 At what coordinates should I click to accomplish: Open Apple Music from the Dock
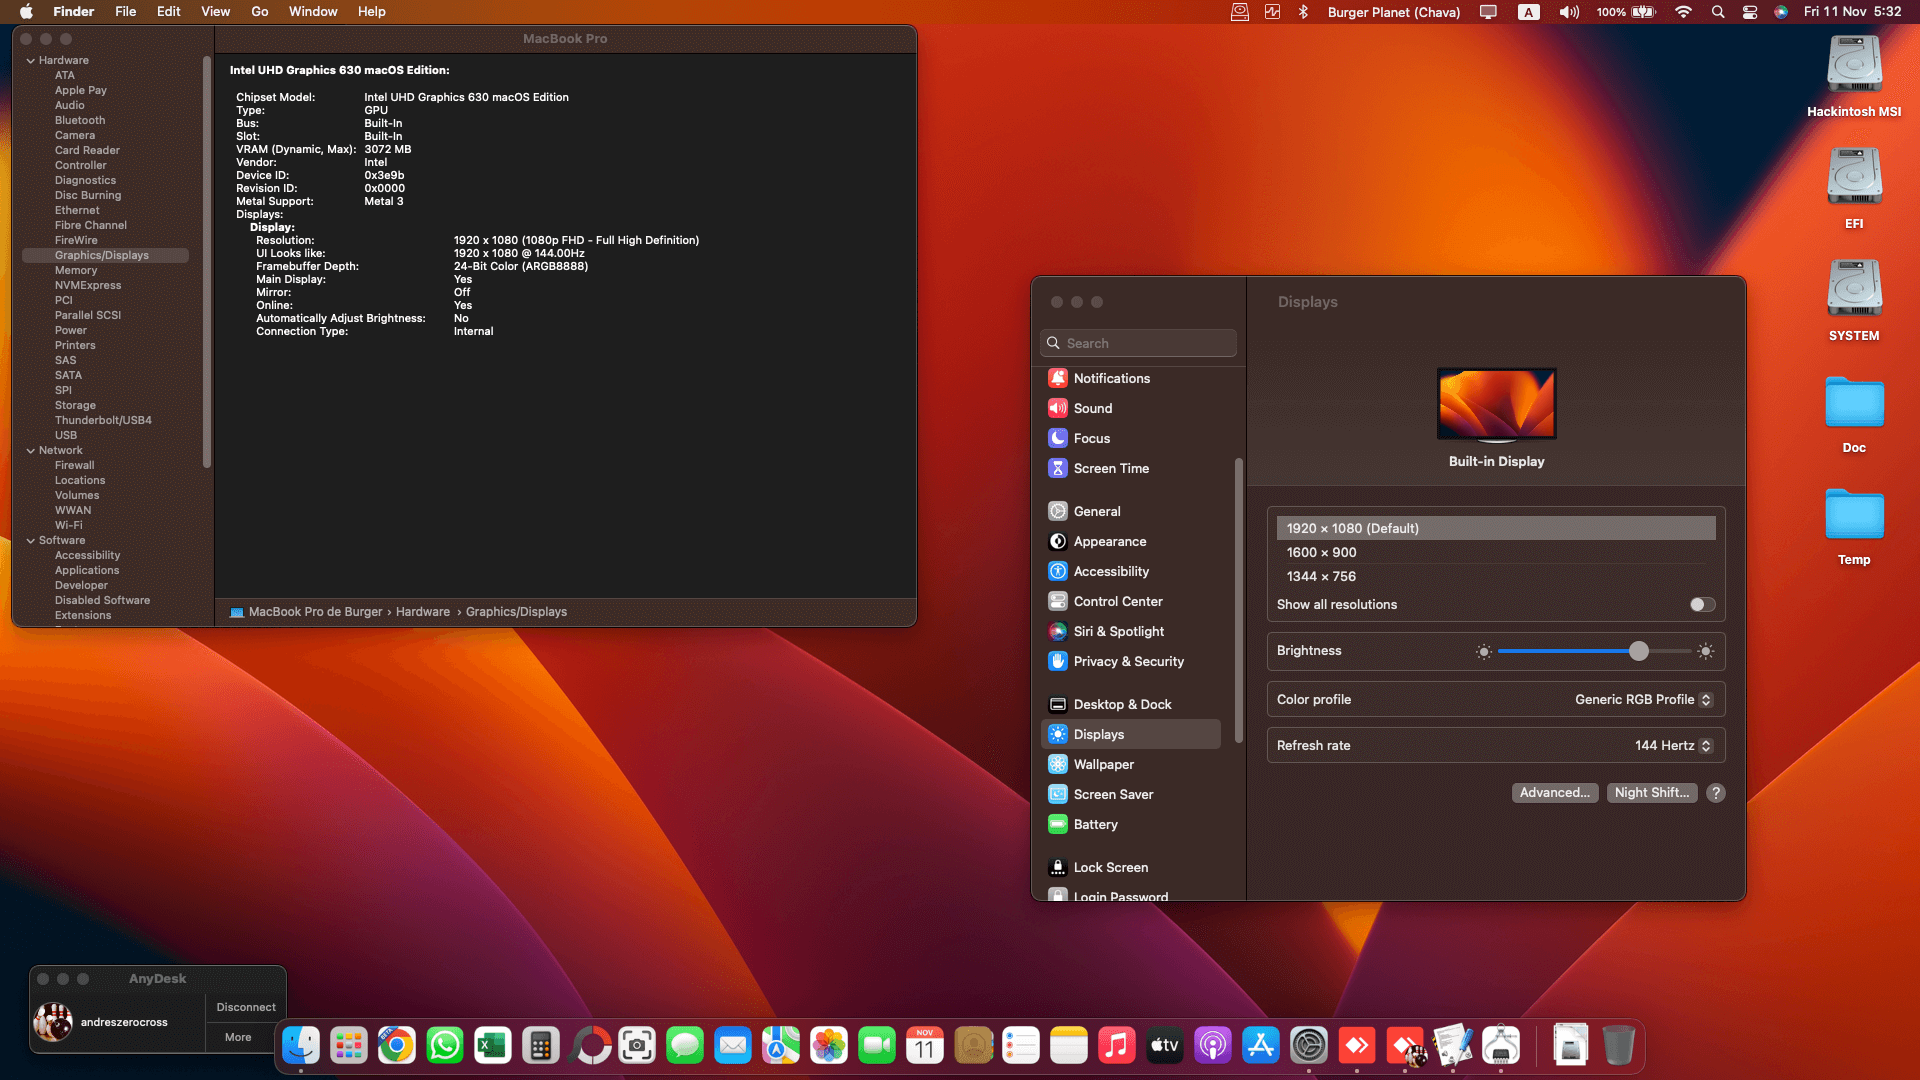pos(1117,1046)
